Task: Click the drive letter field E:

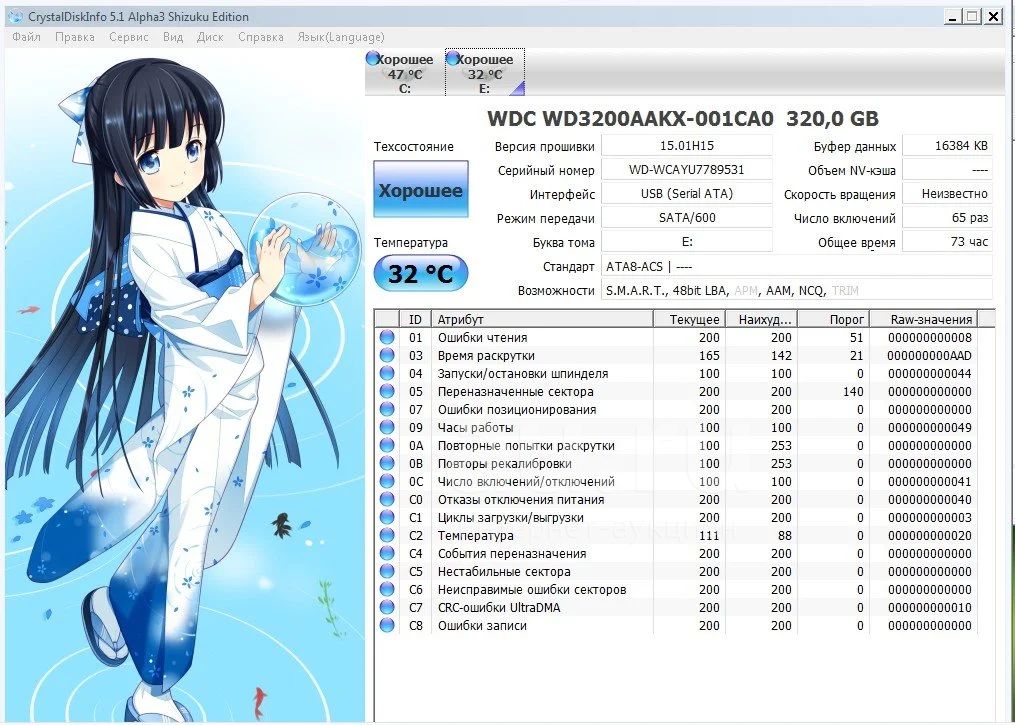Action: coord(687,241)
